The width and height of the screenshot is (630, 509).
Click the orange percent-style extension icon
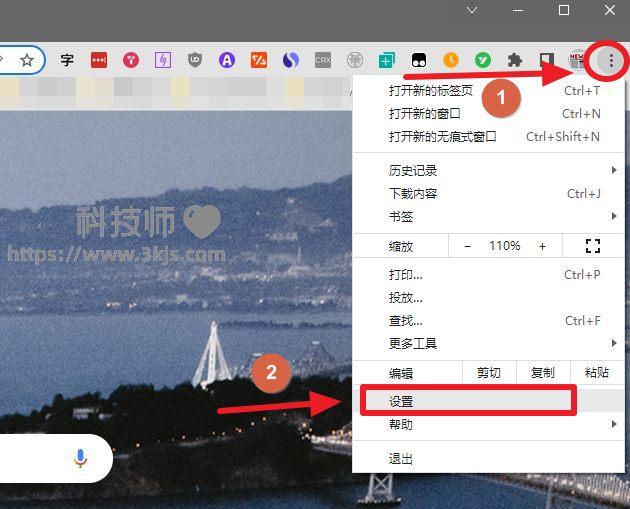tap(259, 60)
